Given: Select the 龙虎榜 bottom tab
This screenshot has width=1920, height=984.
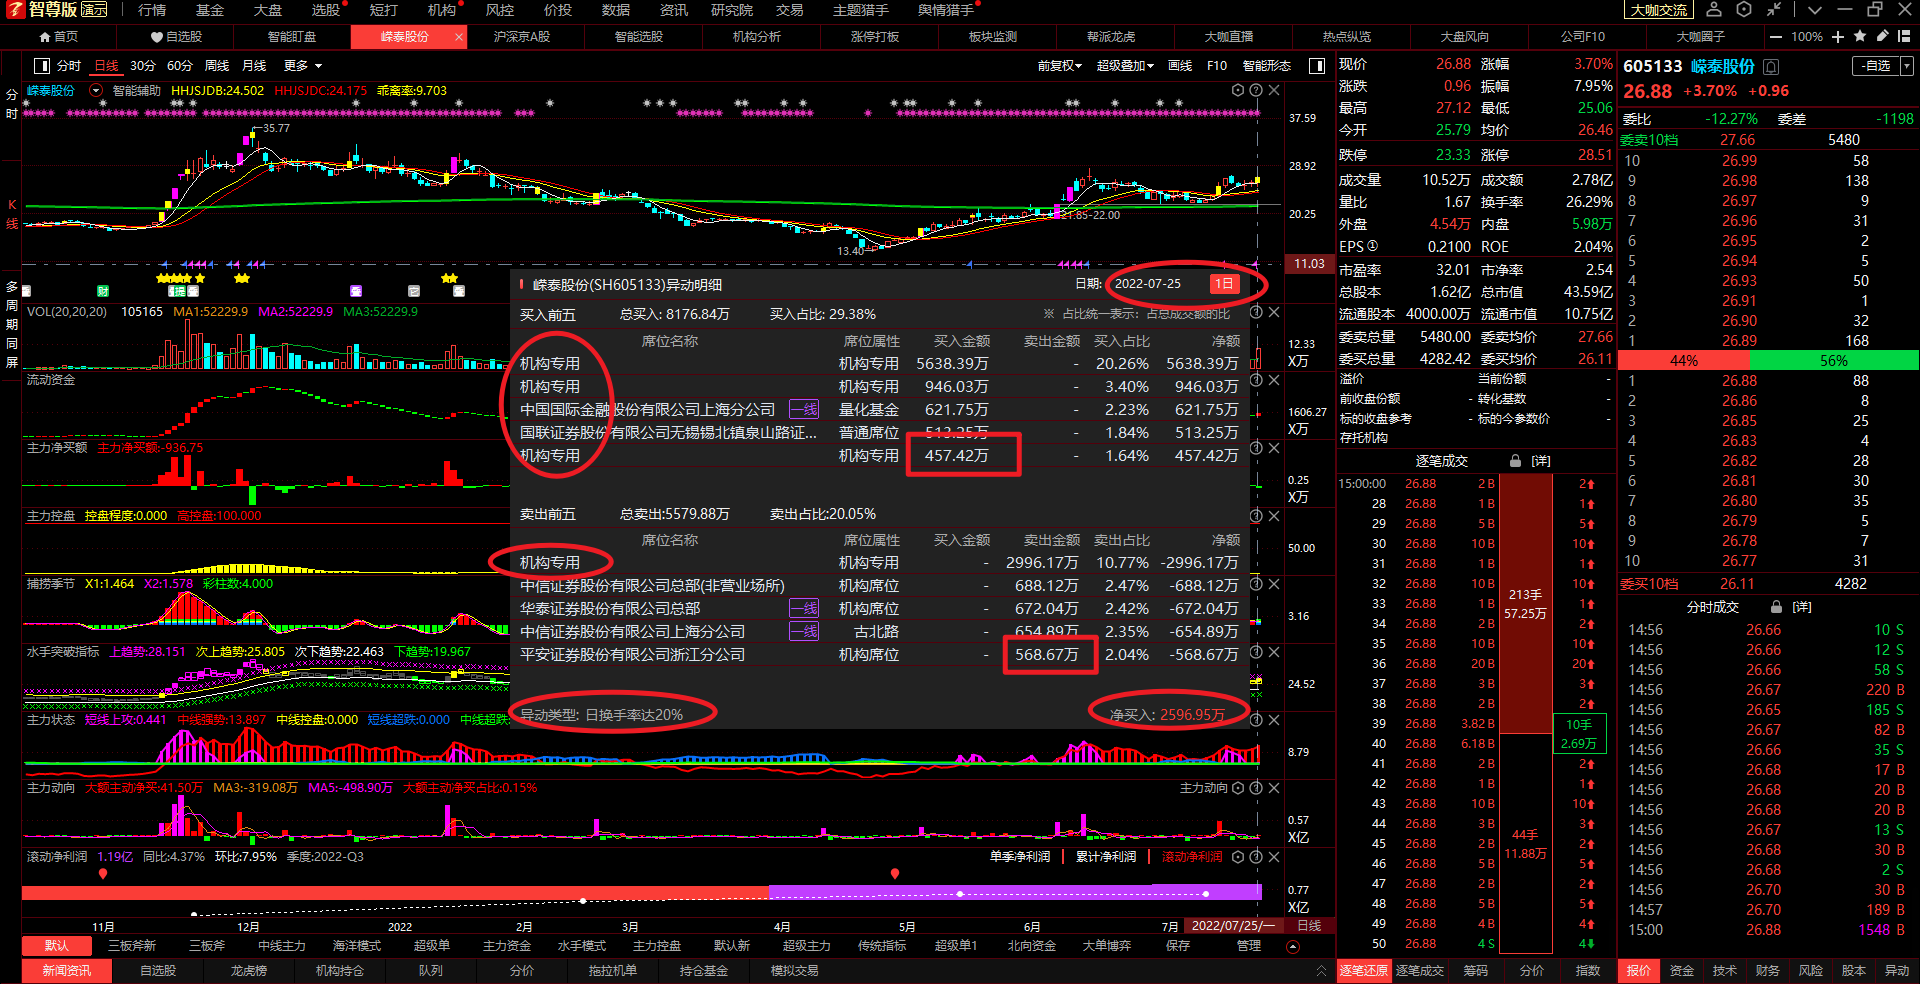Looking at the screenshot, I should [249, 971].
